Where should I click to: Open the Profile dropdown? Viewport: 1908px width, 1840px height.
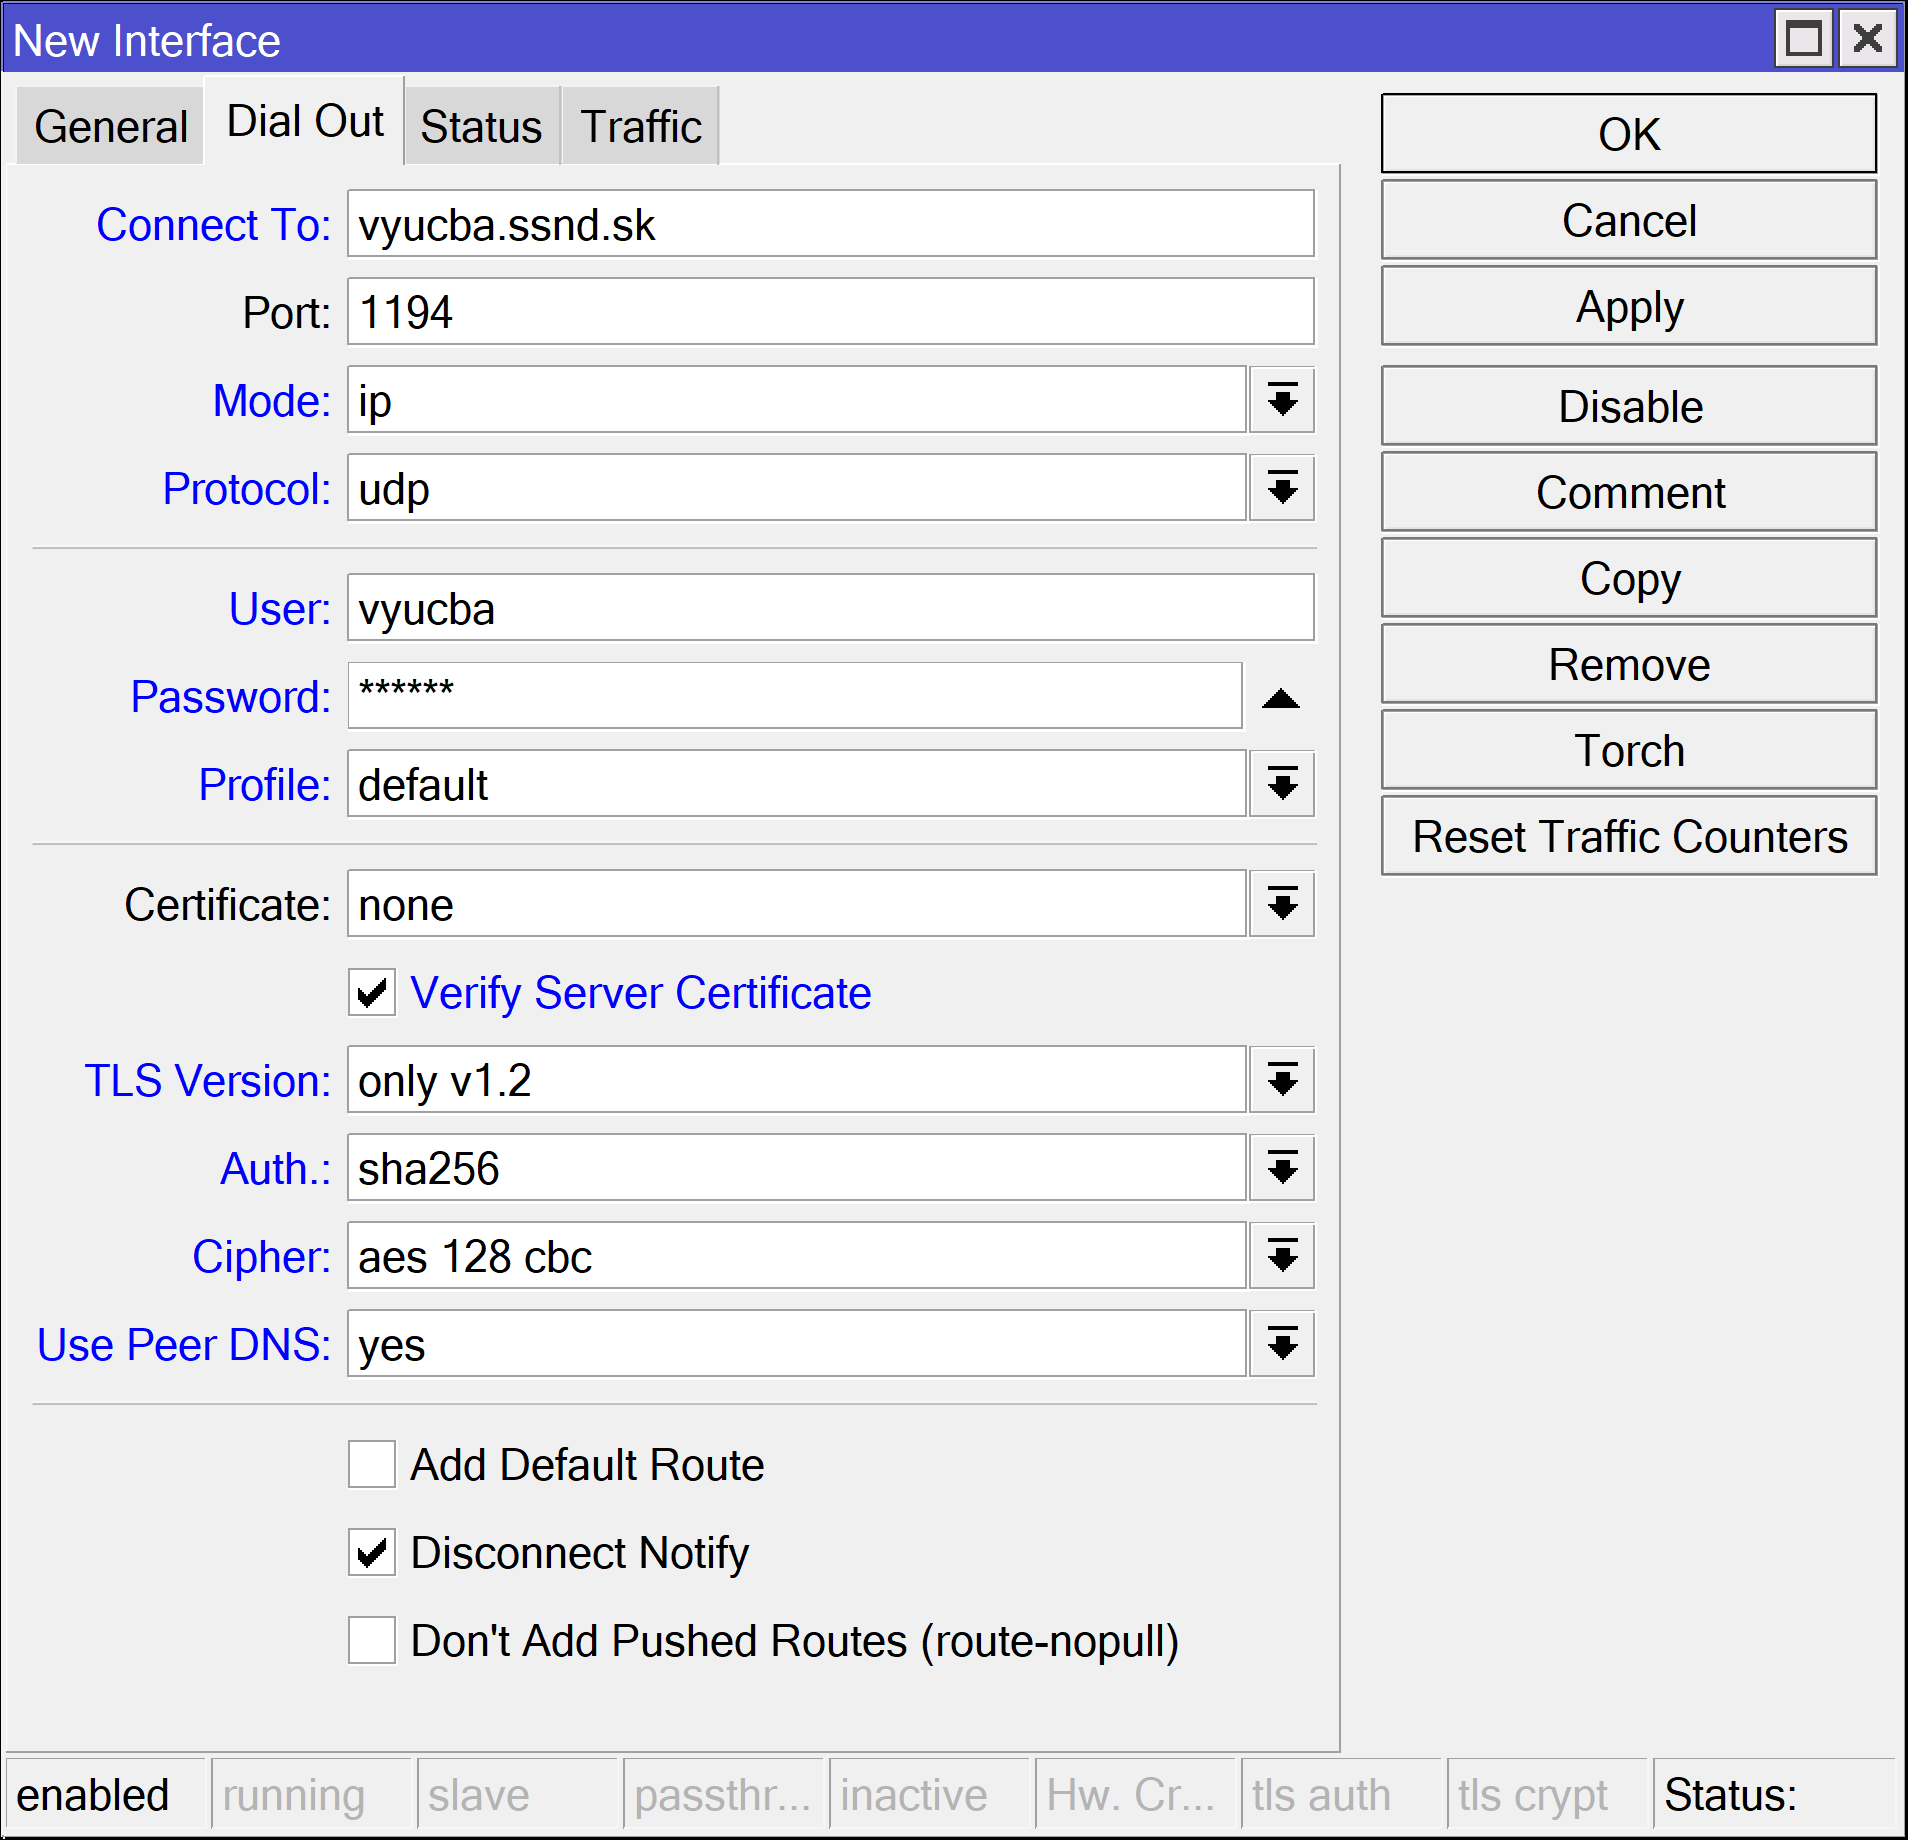tap(1281, 784)
